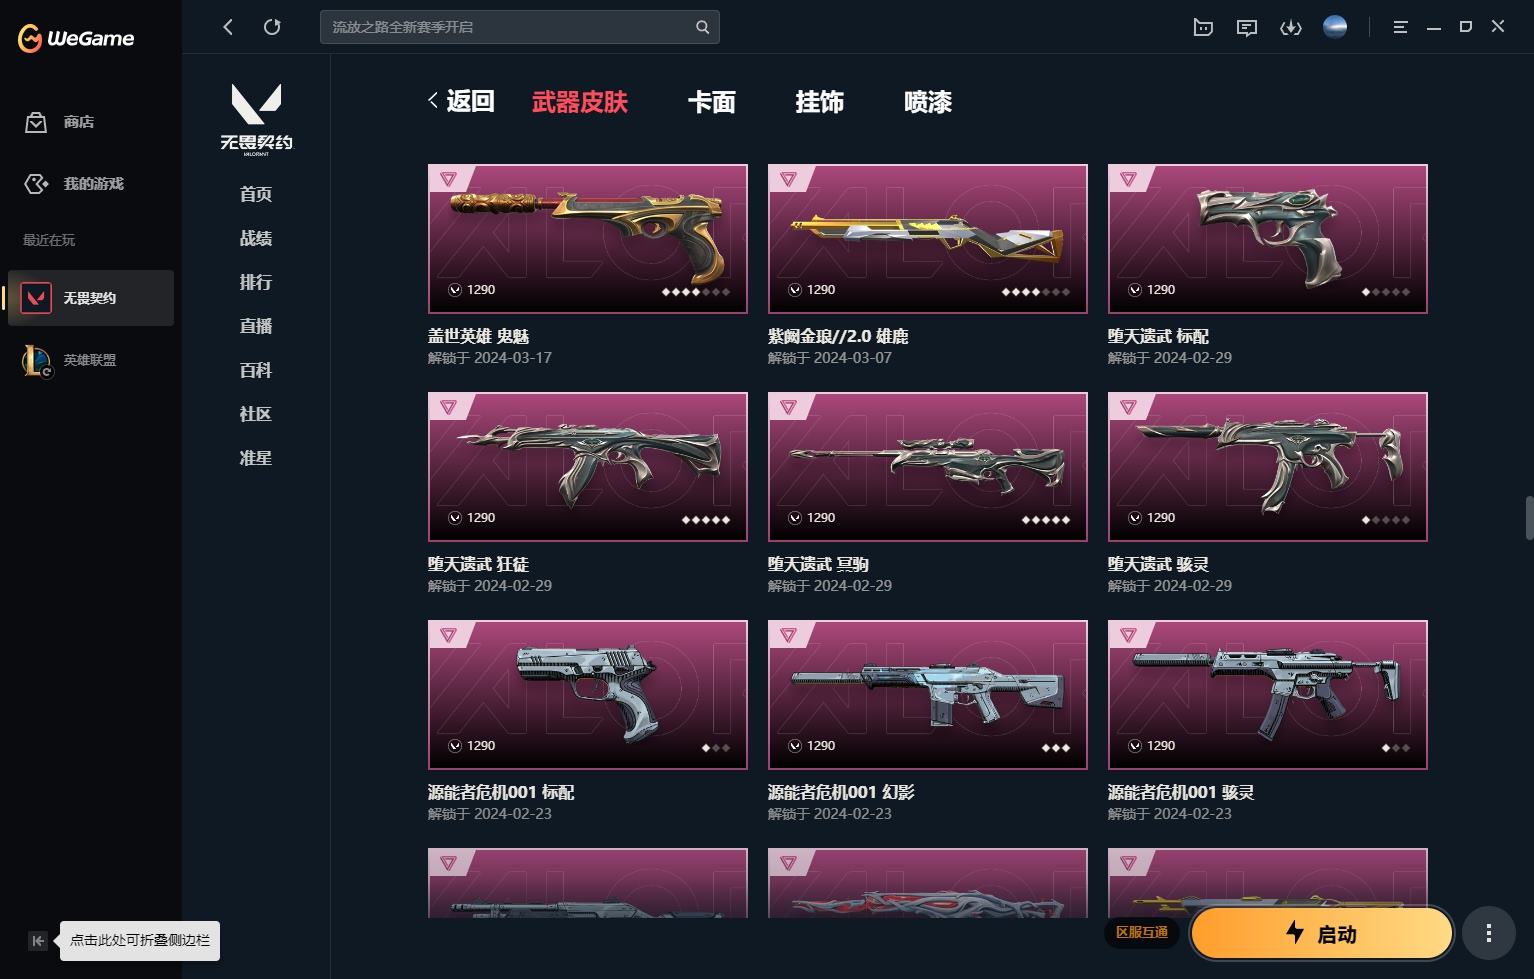Click the search input field
The image size is (1534, 979).
(509, 27)
